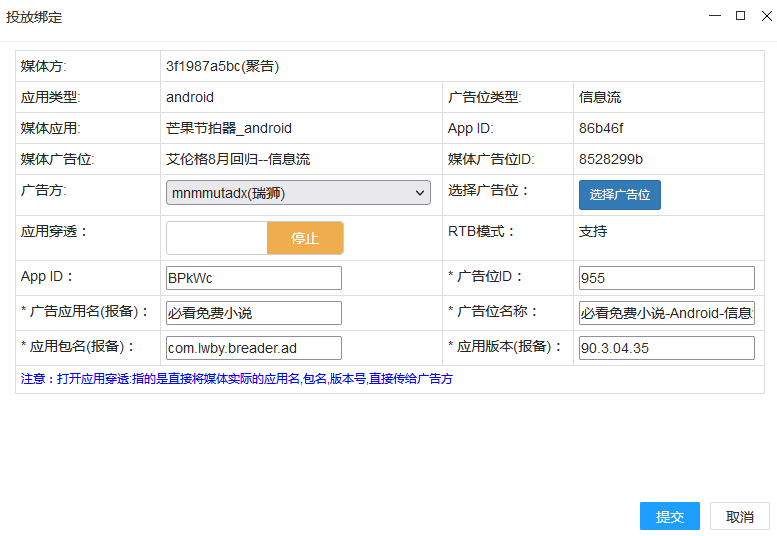Click the 广告位类型 value 信息流
This screenshot has width=777, height=536.
600,97
